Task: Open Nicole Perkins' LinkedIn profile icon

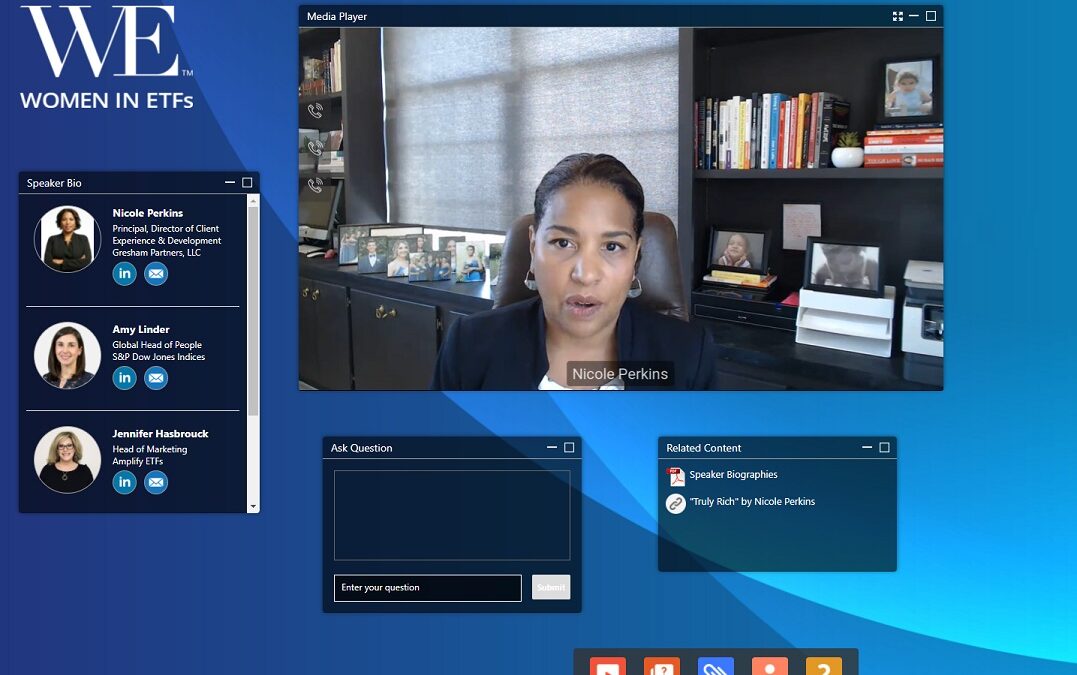Action: click(x=124, y=274)
